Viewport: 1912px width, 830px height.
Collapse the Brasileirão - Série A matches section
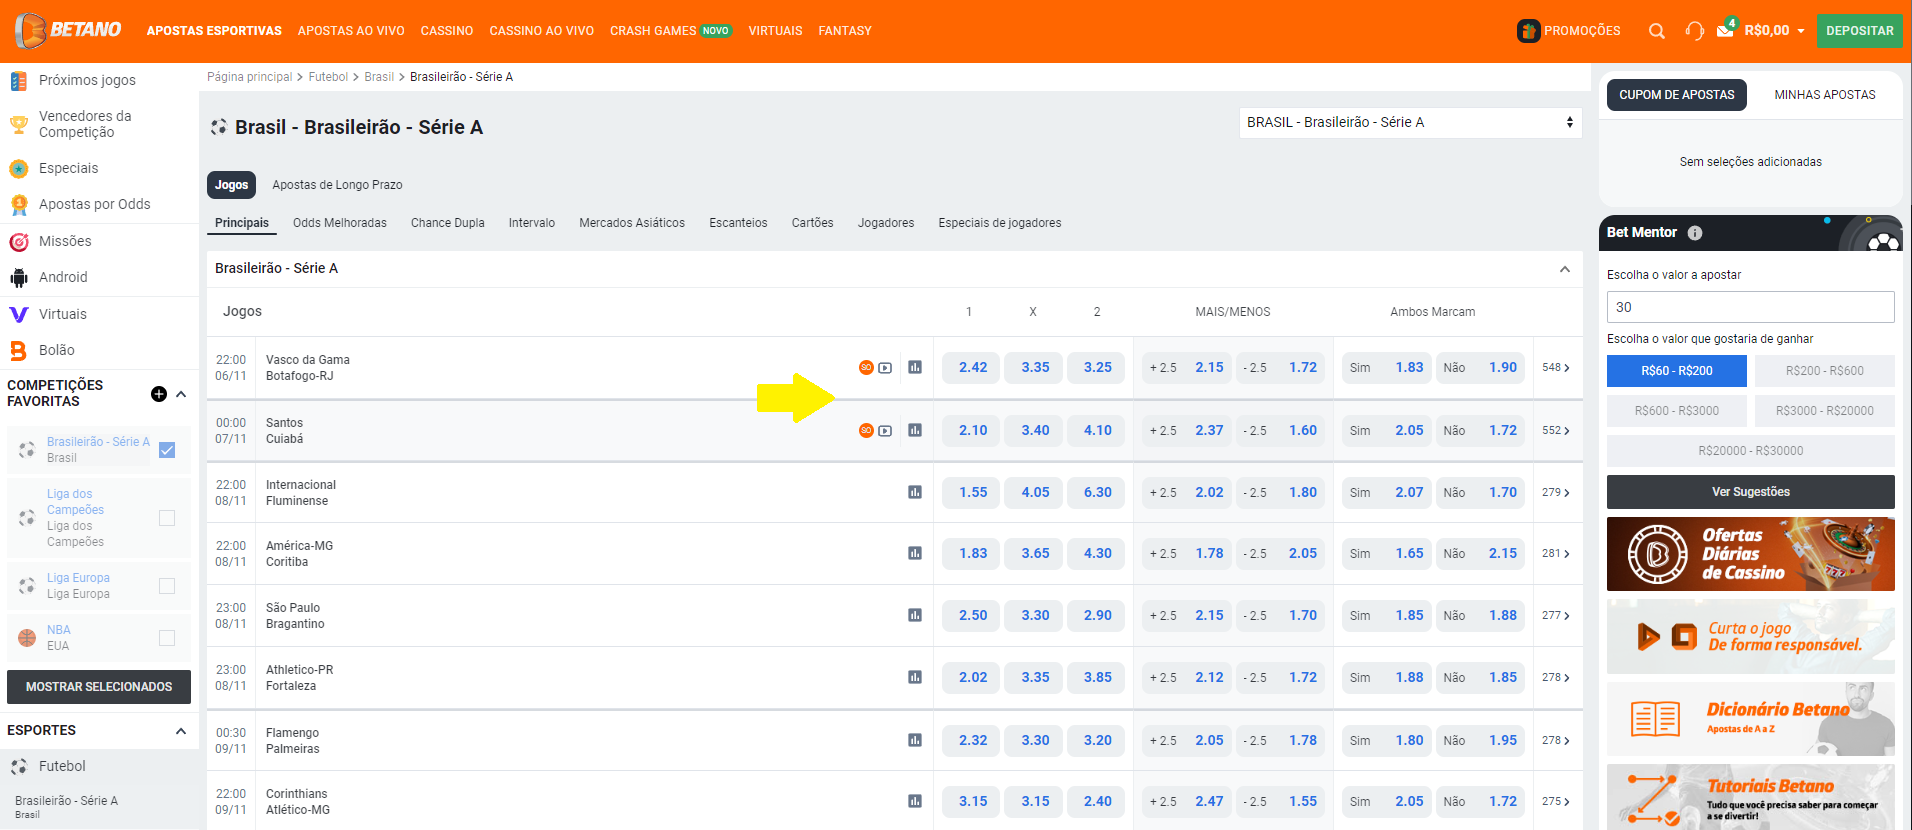1565,269
